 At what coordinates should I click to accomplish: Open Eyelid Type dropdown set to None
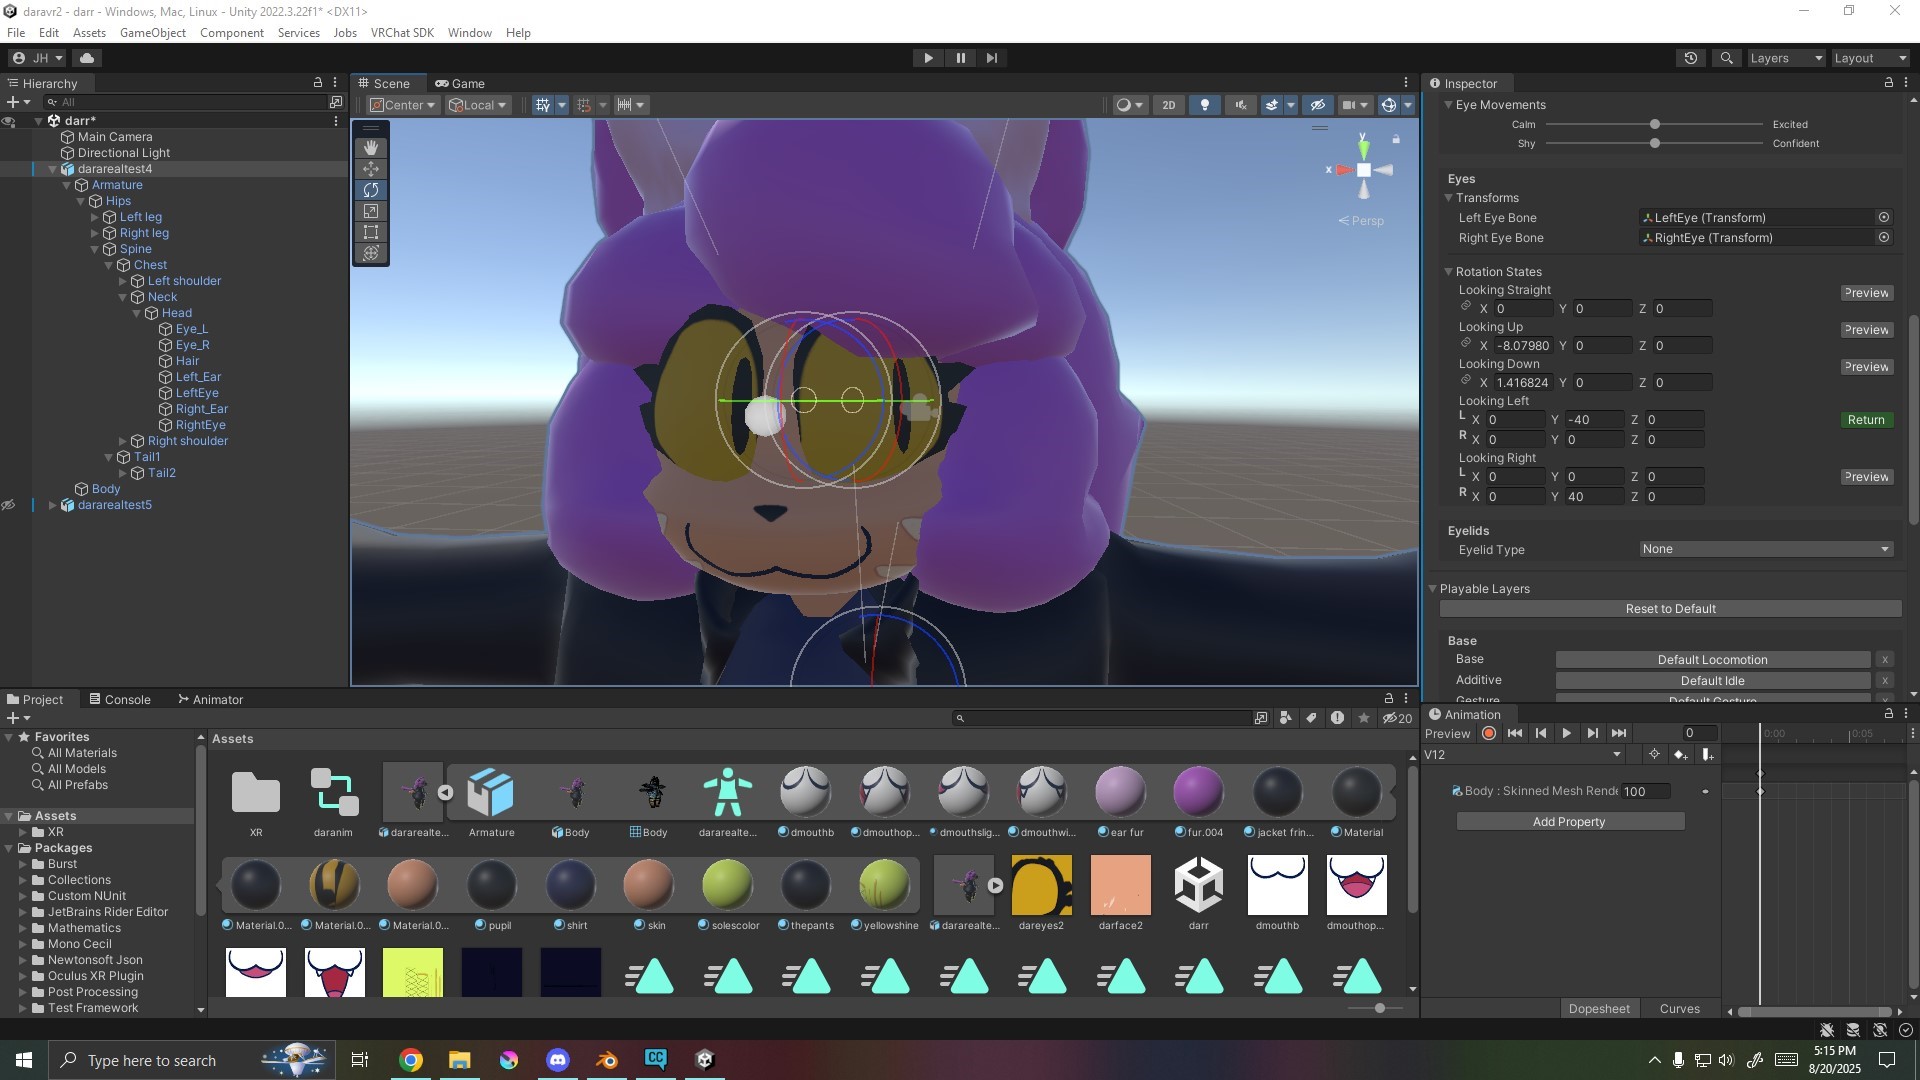1766,549
